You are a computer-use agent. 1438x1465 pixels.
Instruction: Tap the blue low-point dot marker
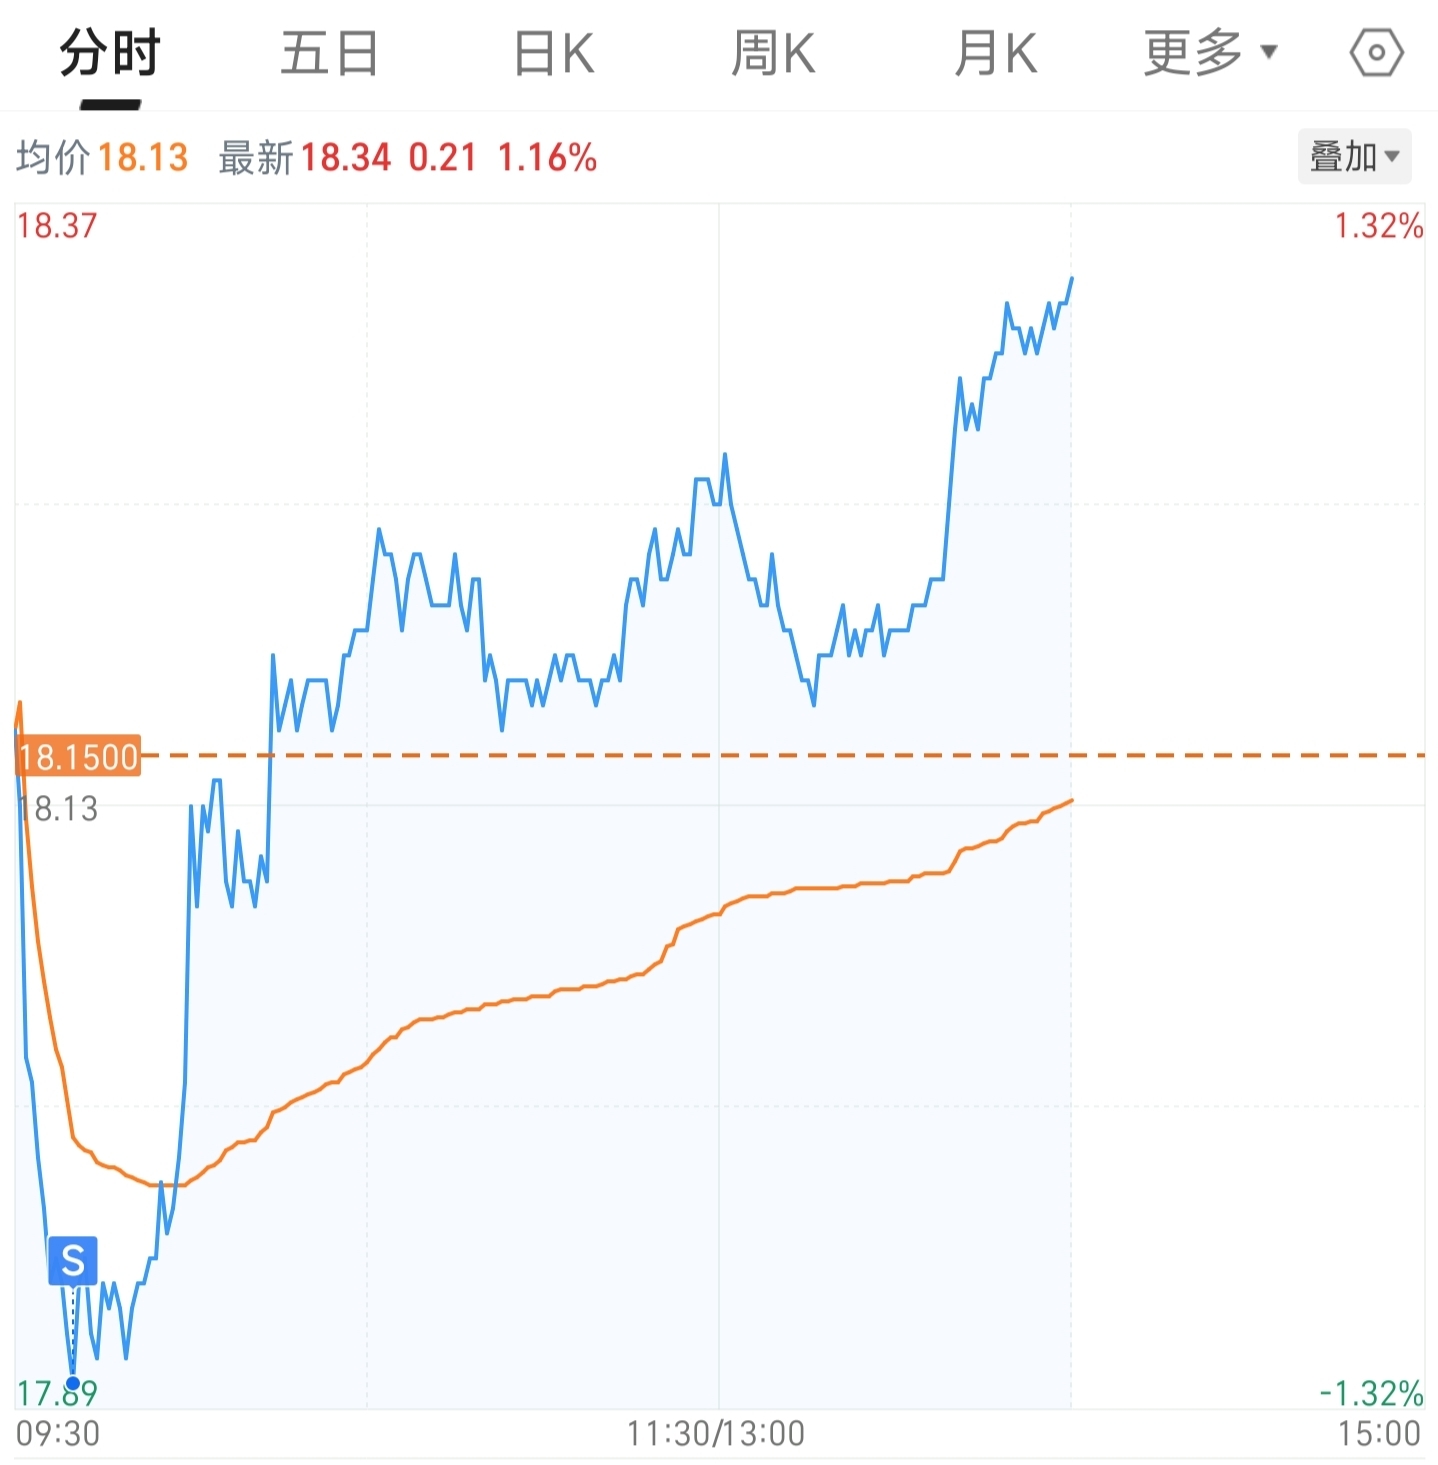pyautogui.click(x=73, y=1384)
